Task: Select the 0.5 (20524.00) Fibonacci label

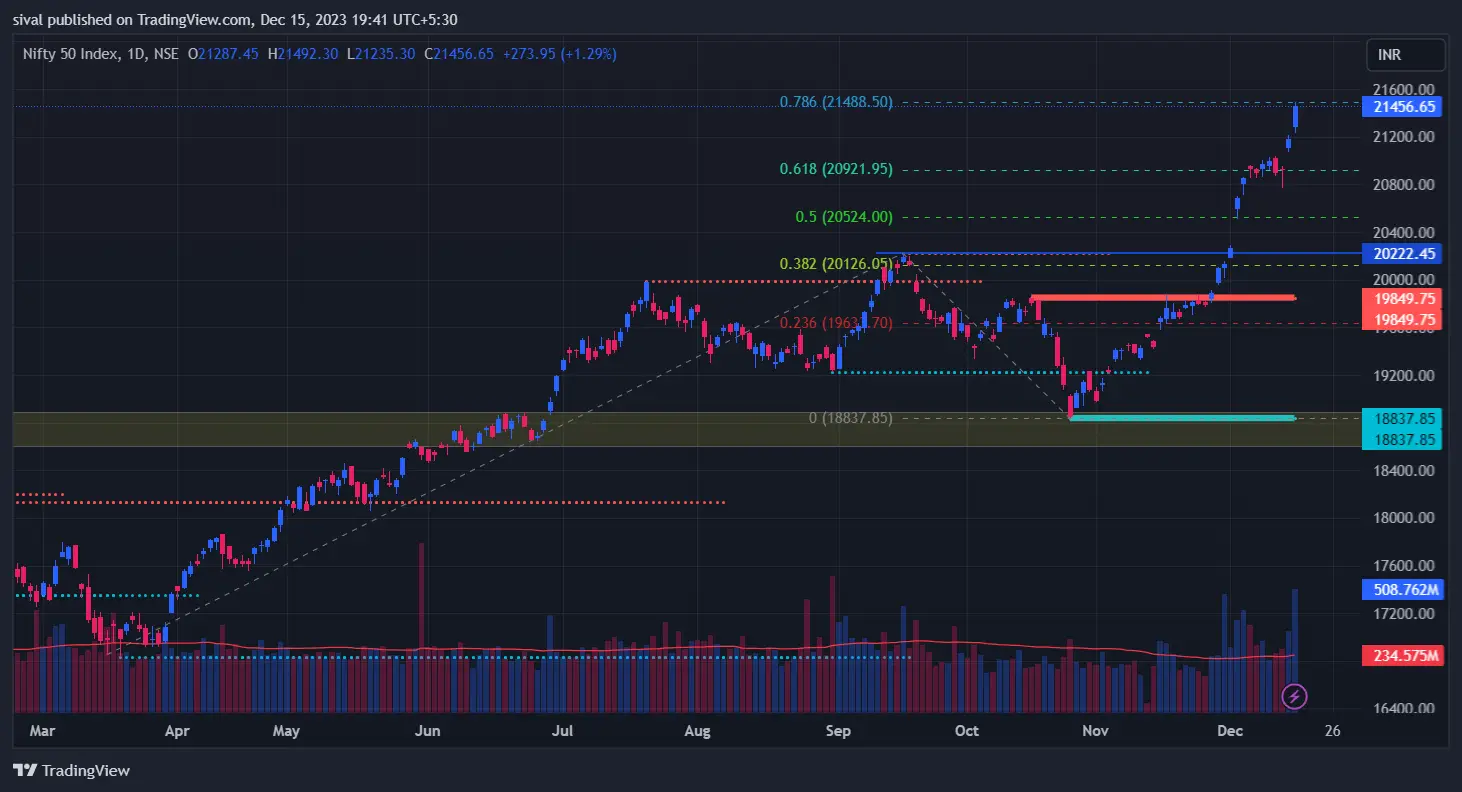Action: [x=844, y=217]
